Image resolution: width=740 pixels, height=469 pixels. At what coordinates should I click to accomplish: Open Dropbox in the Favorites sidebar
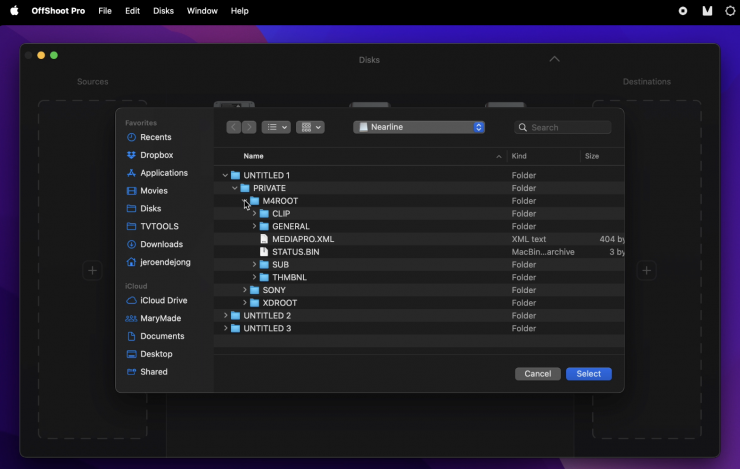coord(156,155)
